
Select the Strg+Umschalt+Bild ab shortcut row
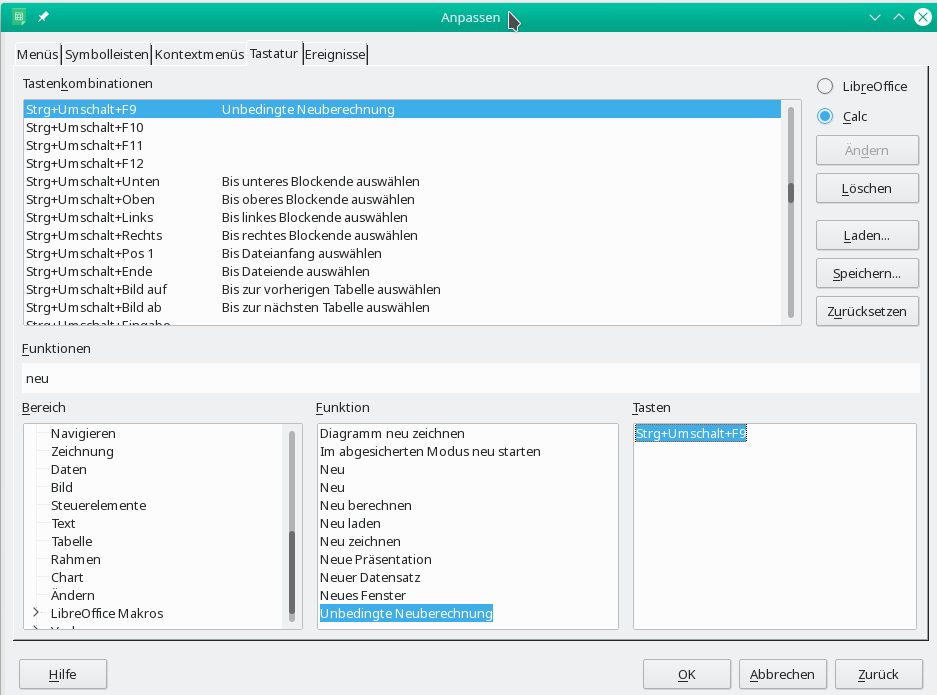pyautogui.click(x=402, y=307)
